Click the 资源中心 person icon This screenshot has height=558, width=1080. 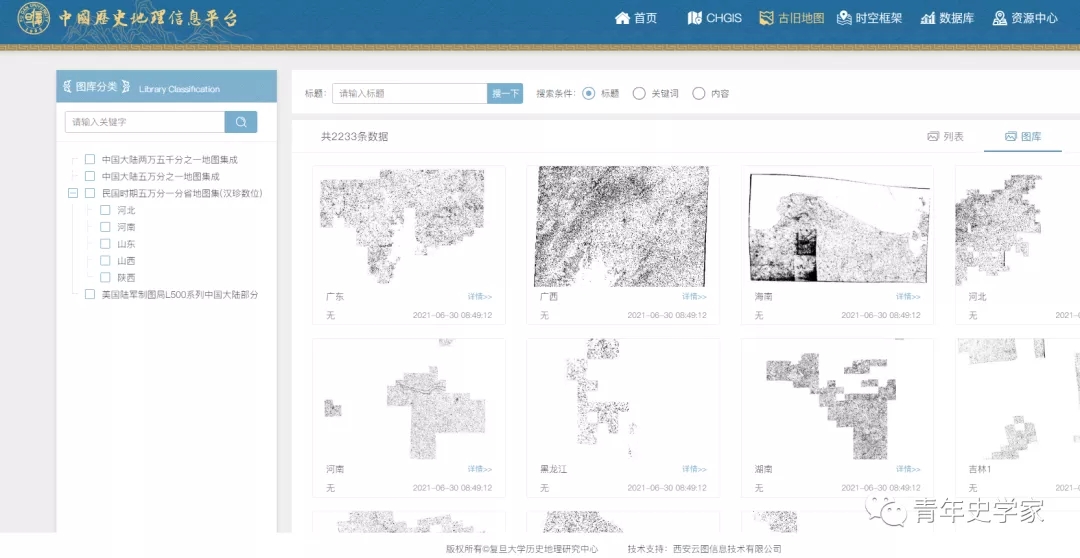pyautogui.click(x=999, y=18)
